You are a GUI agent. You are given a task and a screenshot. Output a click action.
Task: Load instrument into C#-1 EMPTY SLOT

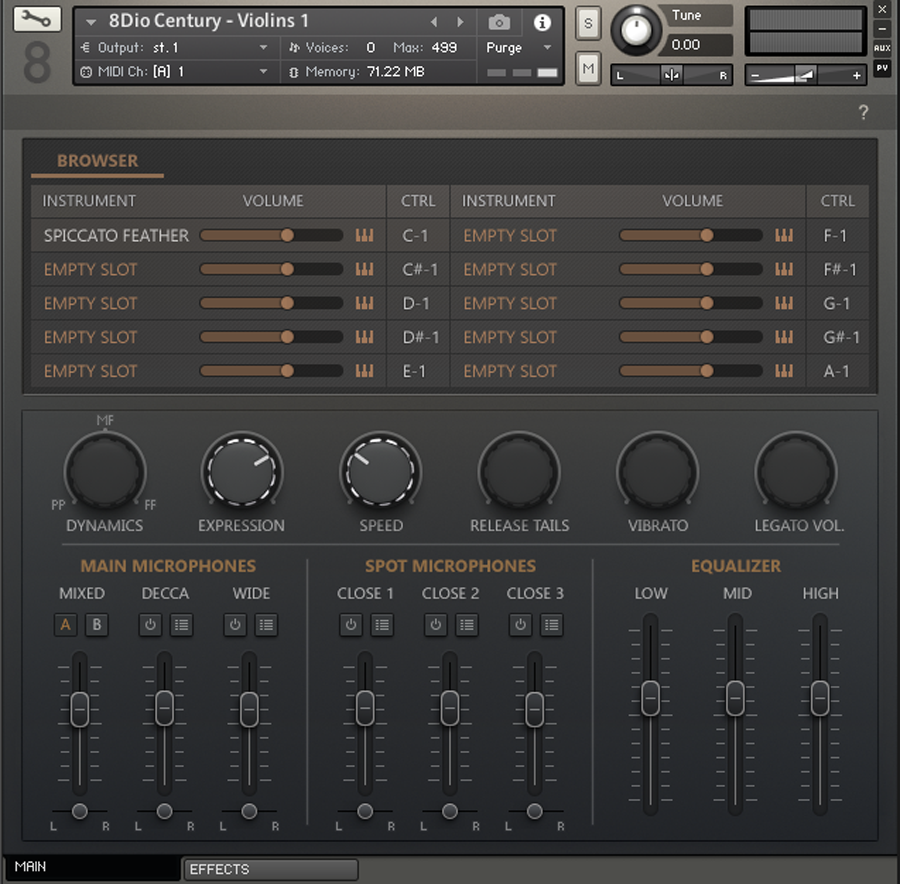[x=90, y=270]
